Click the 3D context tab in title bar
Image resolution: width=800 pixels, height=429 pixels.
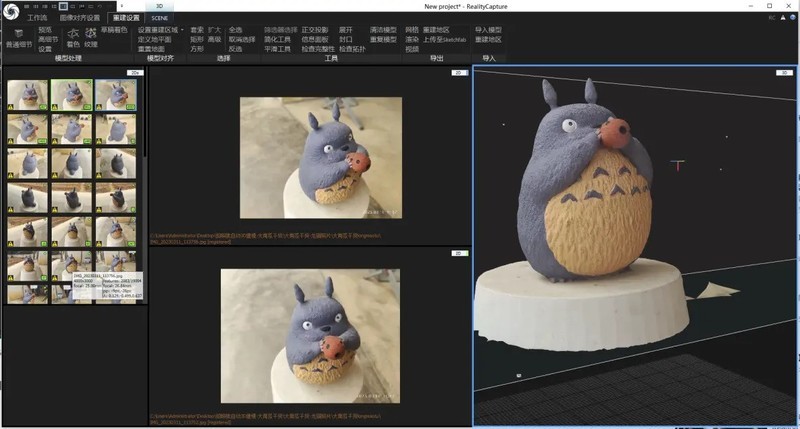tap(160, 6)
